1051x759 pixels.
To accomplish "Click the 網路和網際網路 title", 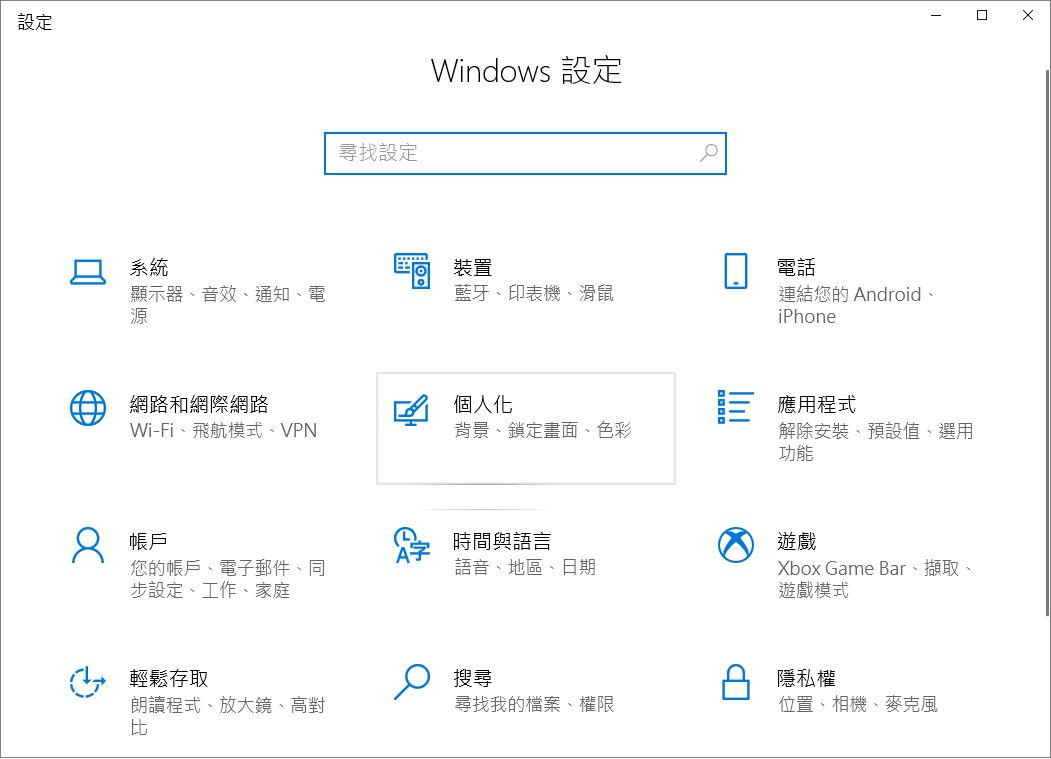I will 199,404.
